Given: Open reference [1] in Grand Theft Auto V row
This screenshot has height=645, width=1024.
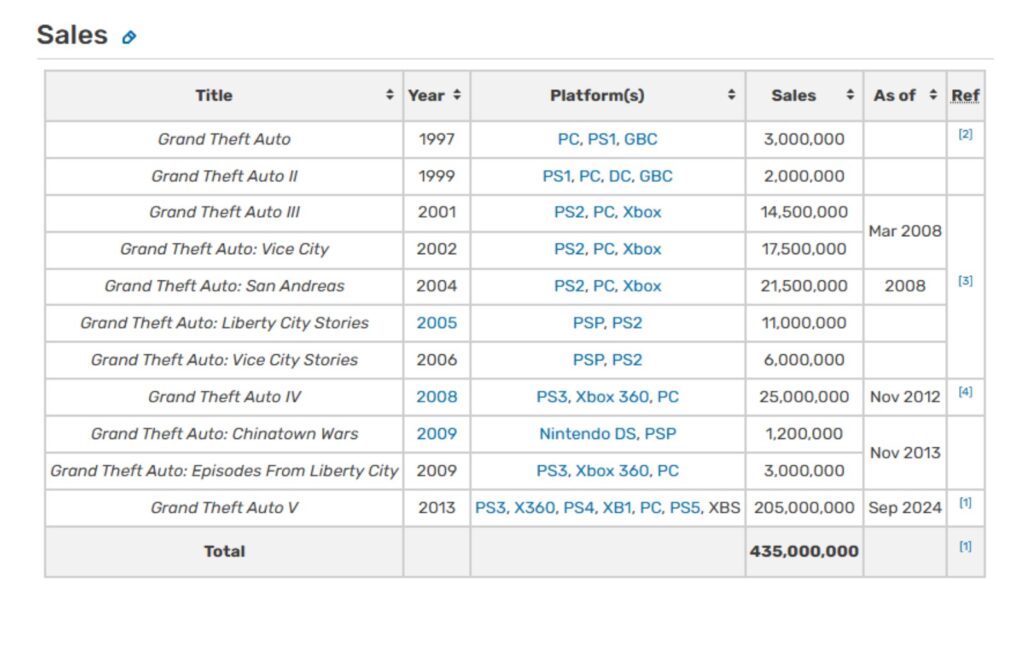Looking at the screenshot, I should (965, 503).
